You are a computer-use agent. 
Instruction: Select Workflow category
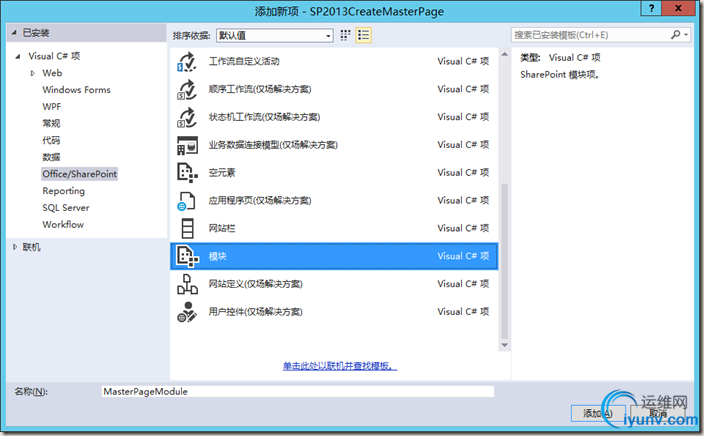pos(63,225)
